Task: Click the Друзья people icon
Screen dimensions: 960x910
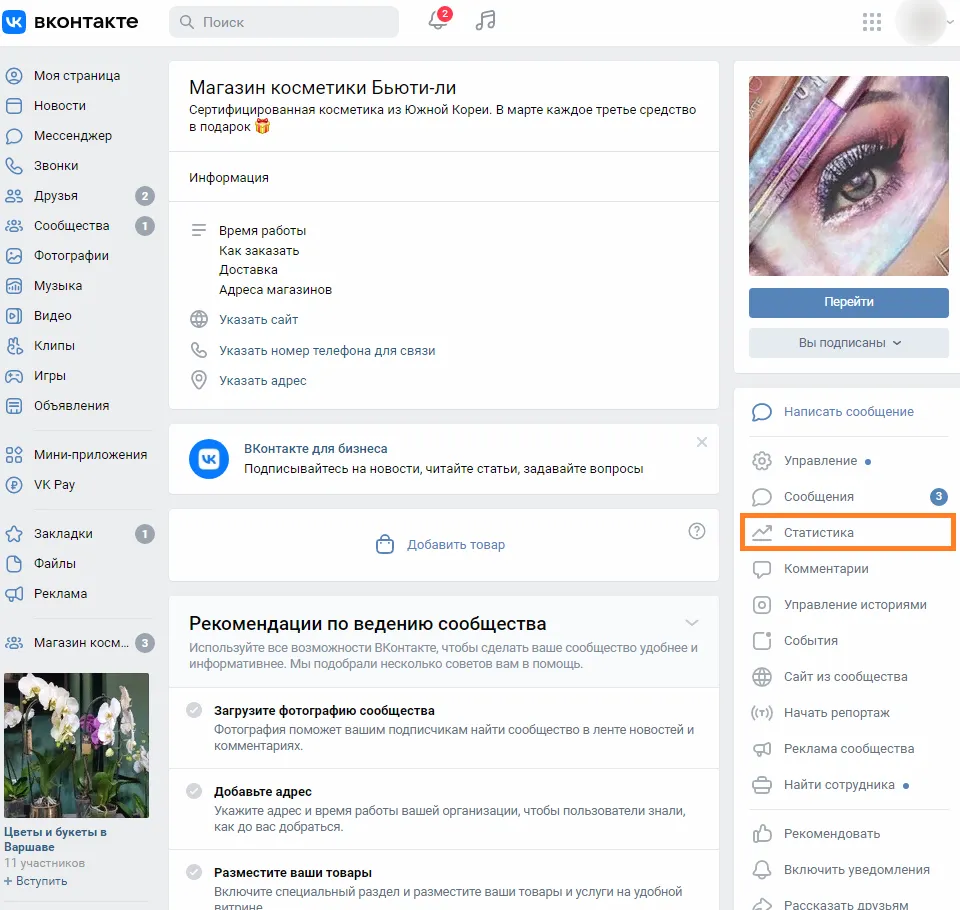Action: click(14, 196)
